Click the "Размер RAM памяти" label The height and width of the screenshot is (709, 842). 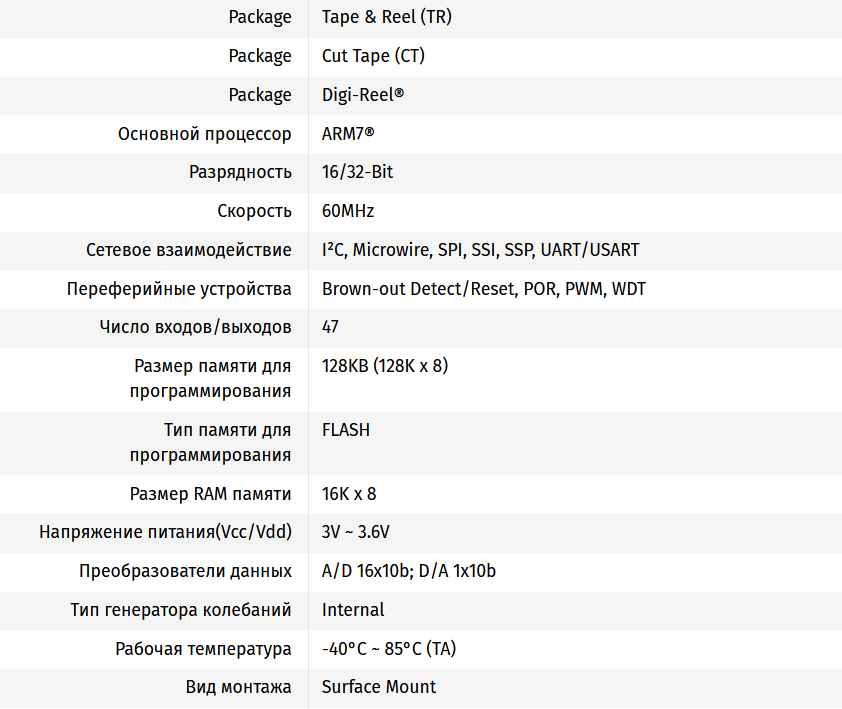point(211,494)
